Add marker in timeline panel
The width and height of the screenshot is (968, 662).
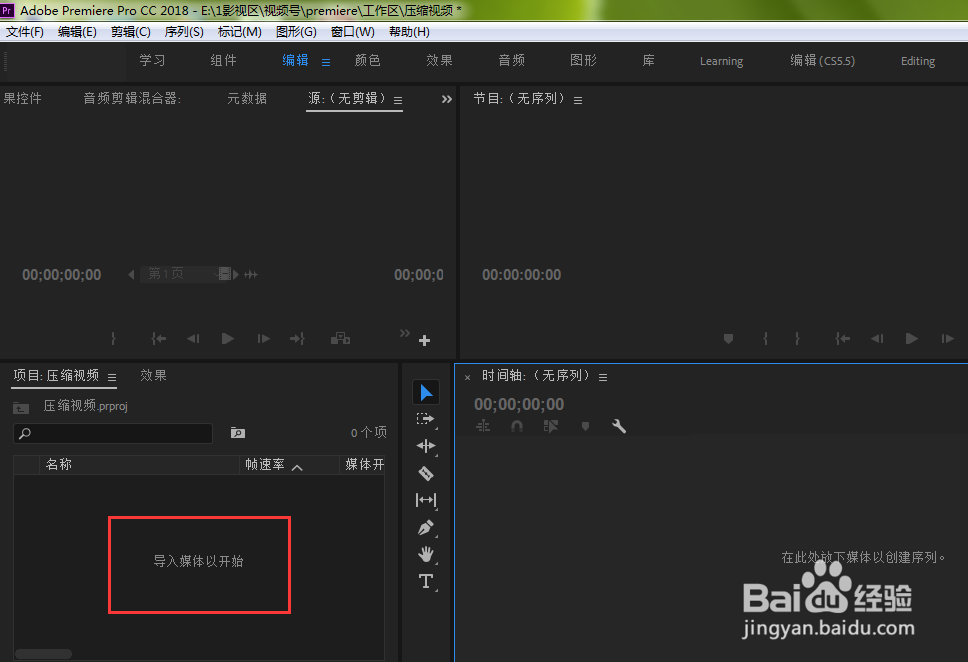coord(585,426)
